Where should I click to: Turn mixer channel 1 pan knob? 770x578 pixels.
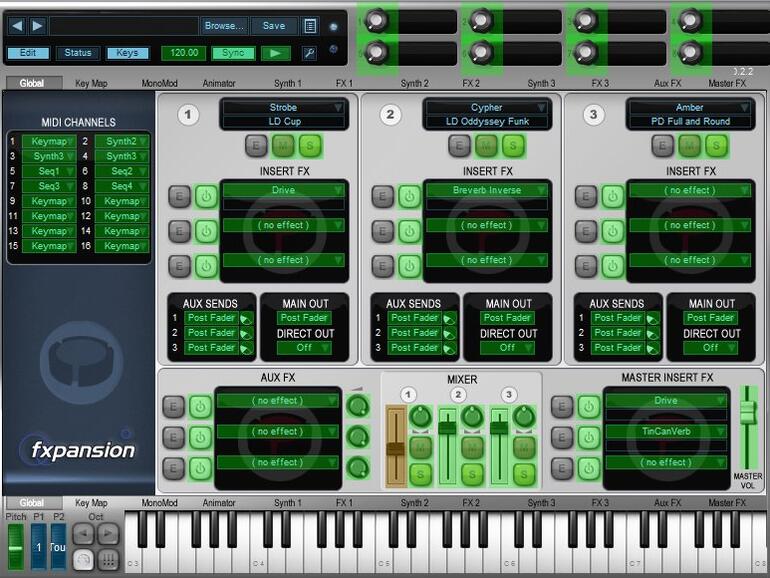pyautogui.click(x=421, y=417)
